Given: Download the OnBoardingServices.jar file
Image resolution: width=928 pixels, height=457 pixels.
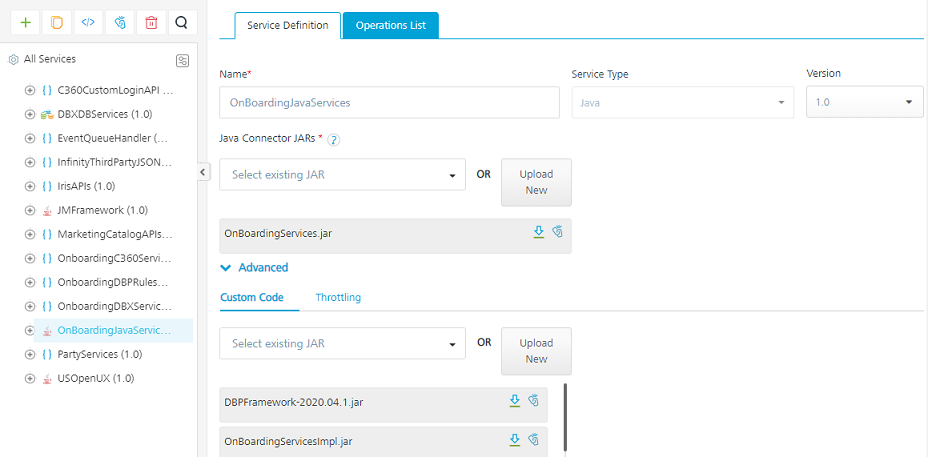Looking at the screenshot, I should coord(539,232).
